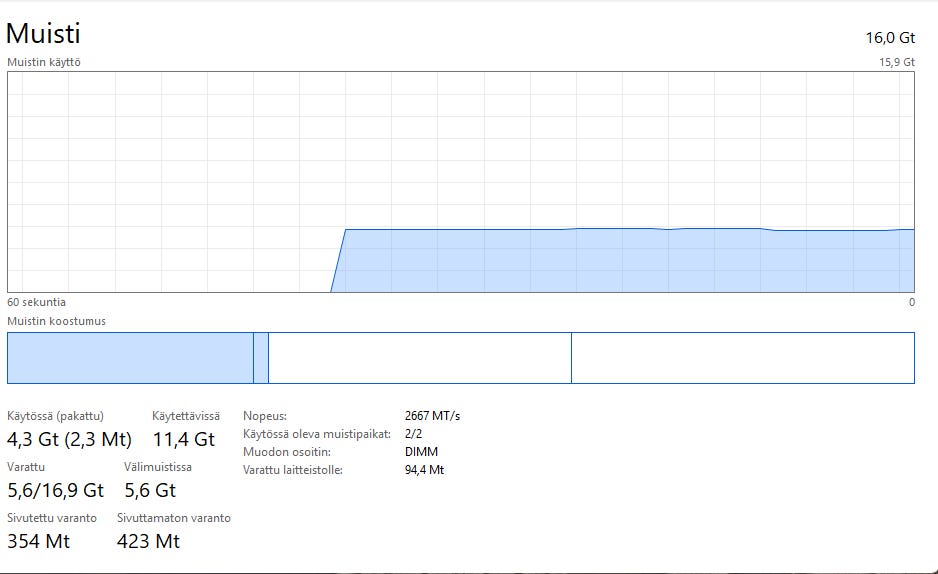The width and height of the screenshot is (938, 574).
Task: Click the Muisti heading
Action: click(43, 33)
